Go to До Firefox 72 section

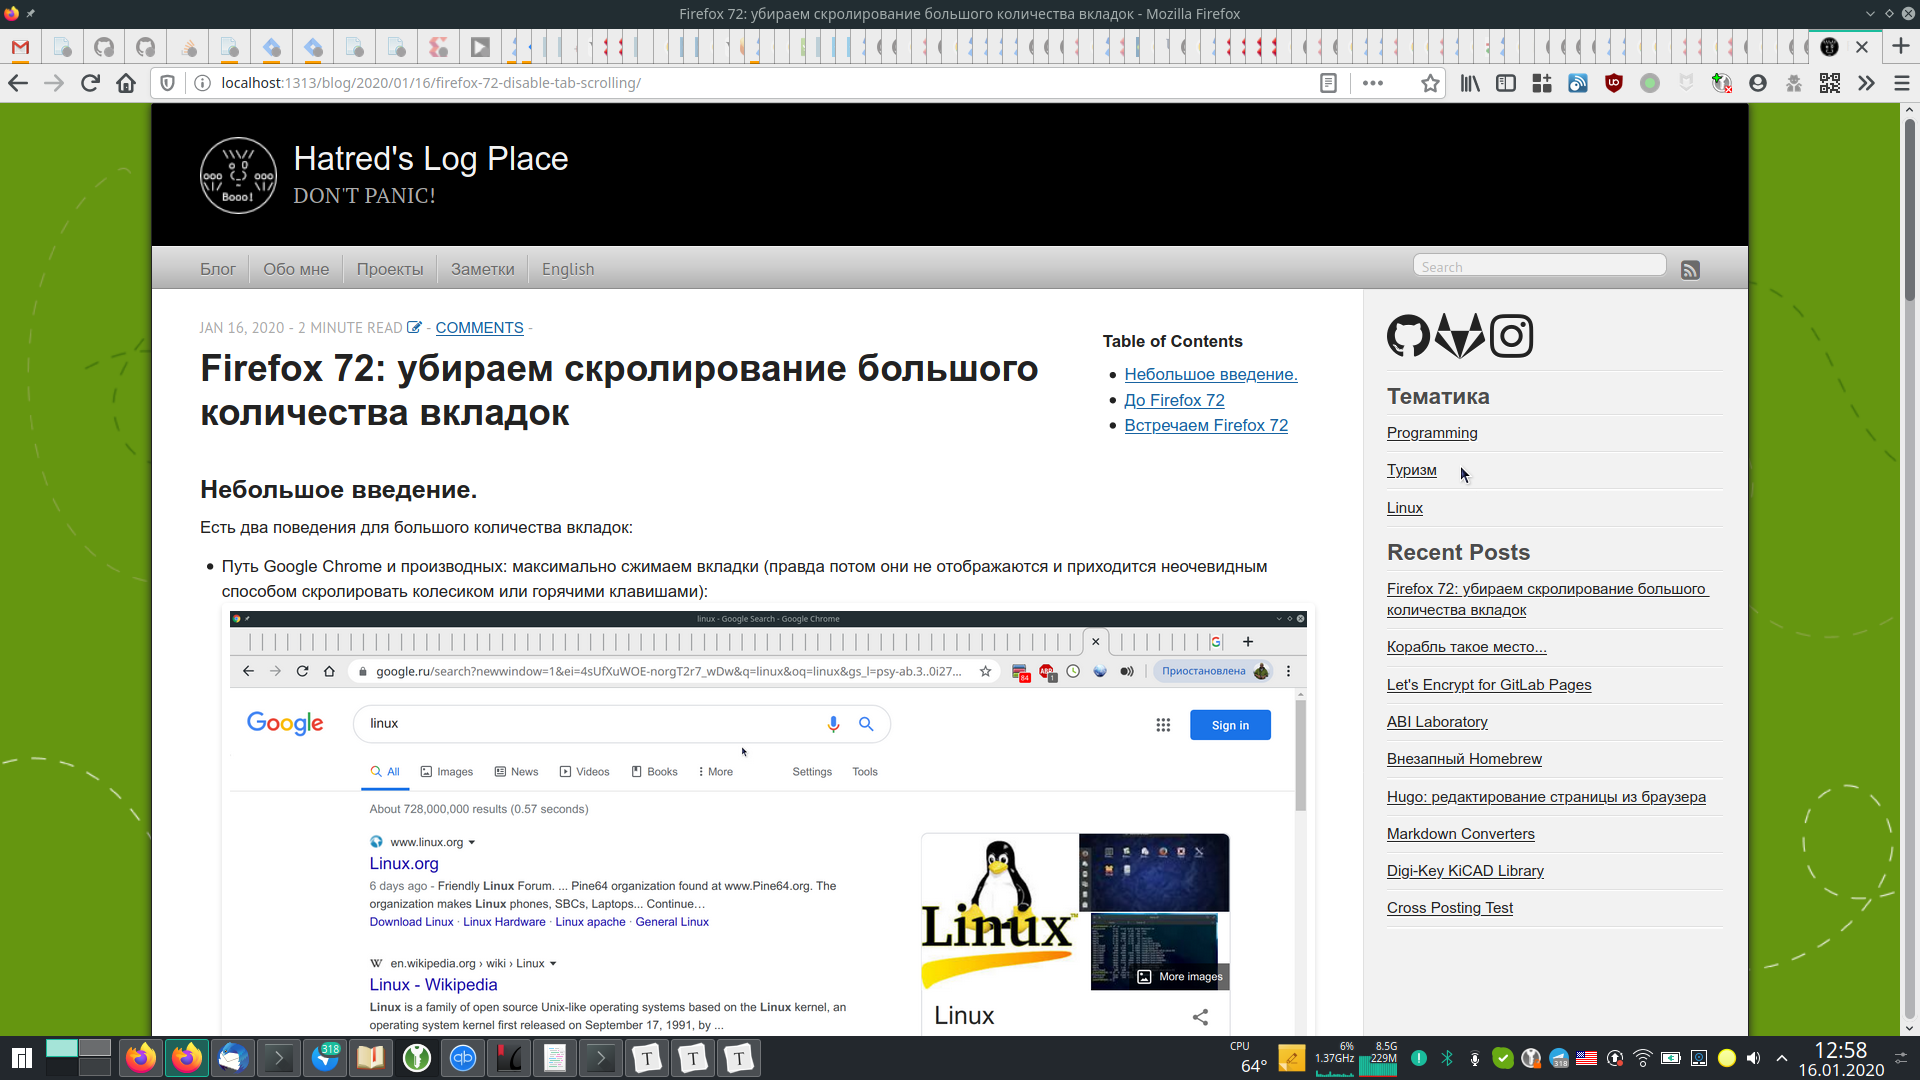coord(1174,400)
